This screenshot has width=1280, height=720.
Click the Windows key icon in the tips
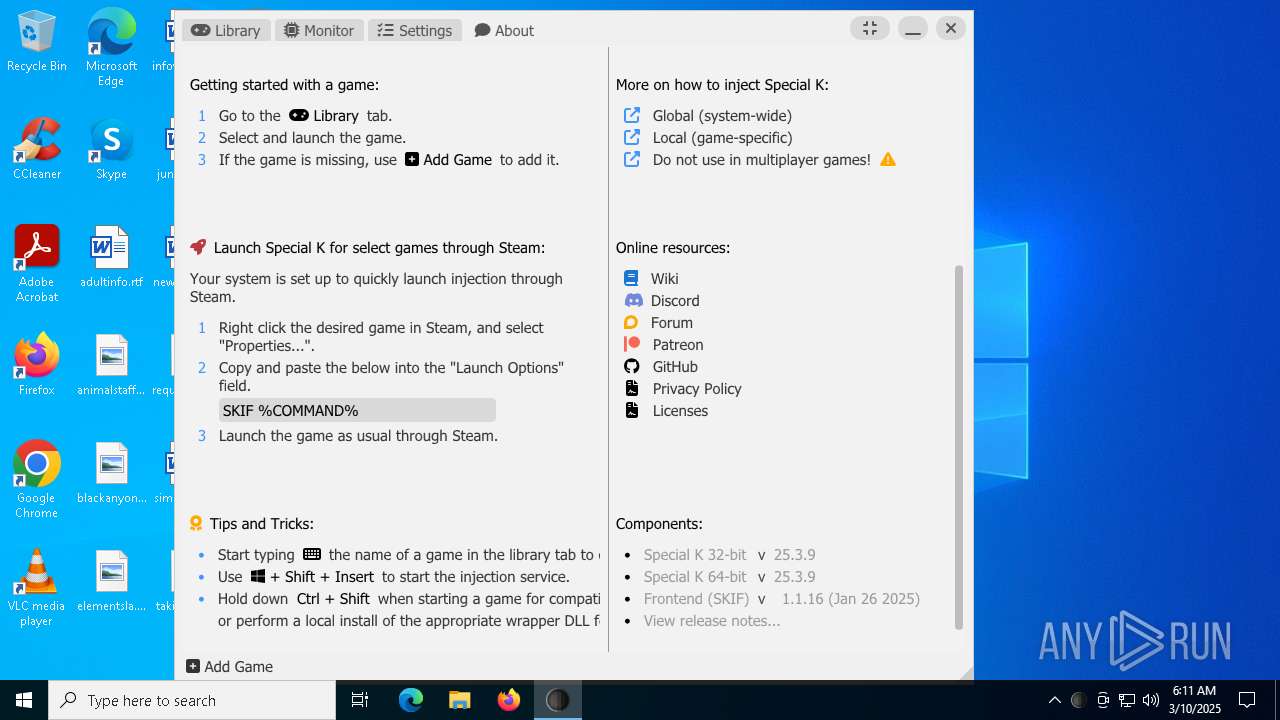258,577
